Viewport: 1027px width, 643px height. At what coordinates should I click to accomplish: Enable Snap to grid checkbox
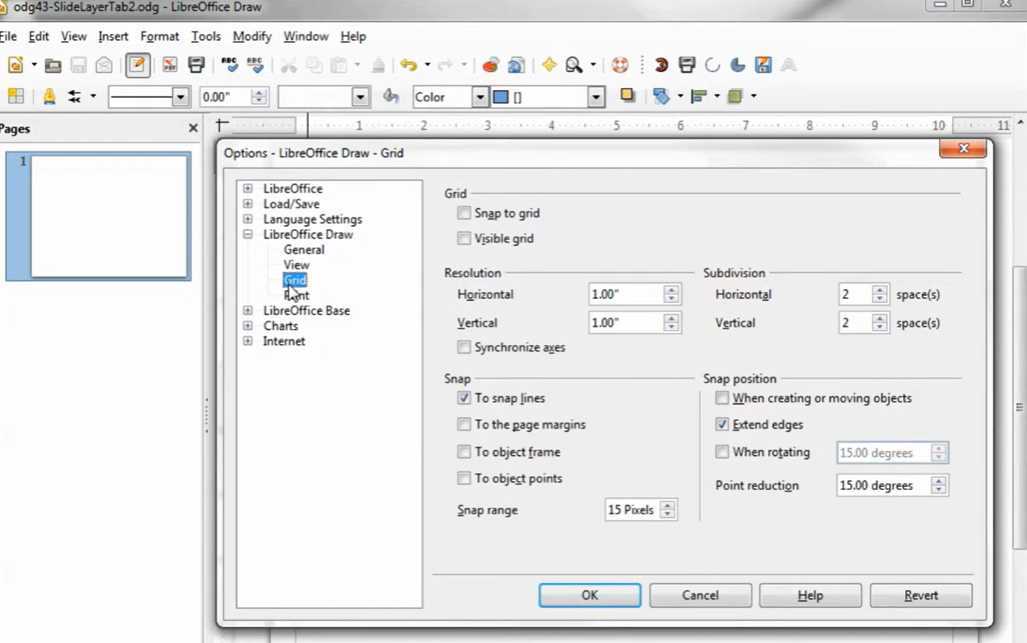(464, 213)
